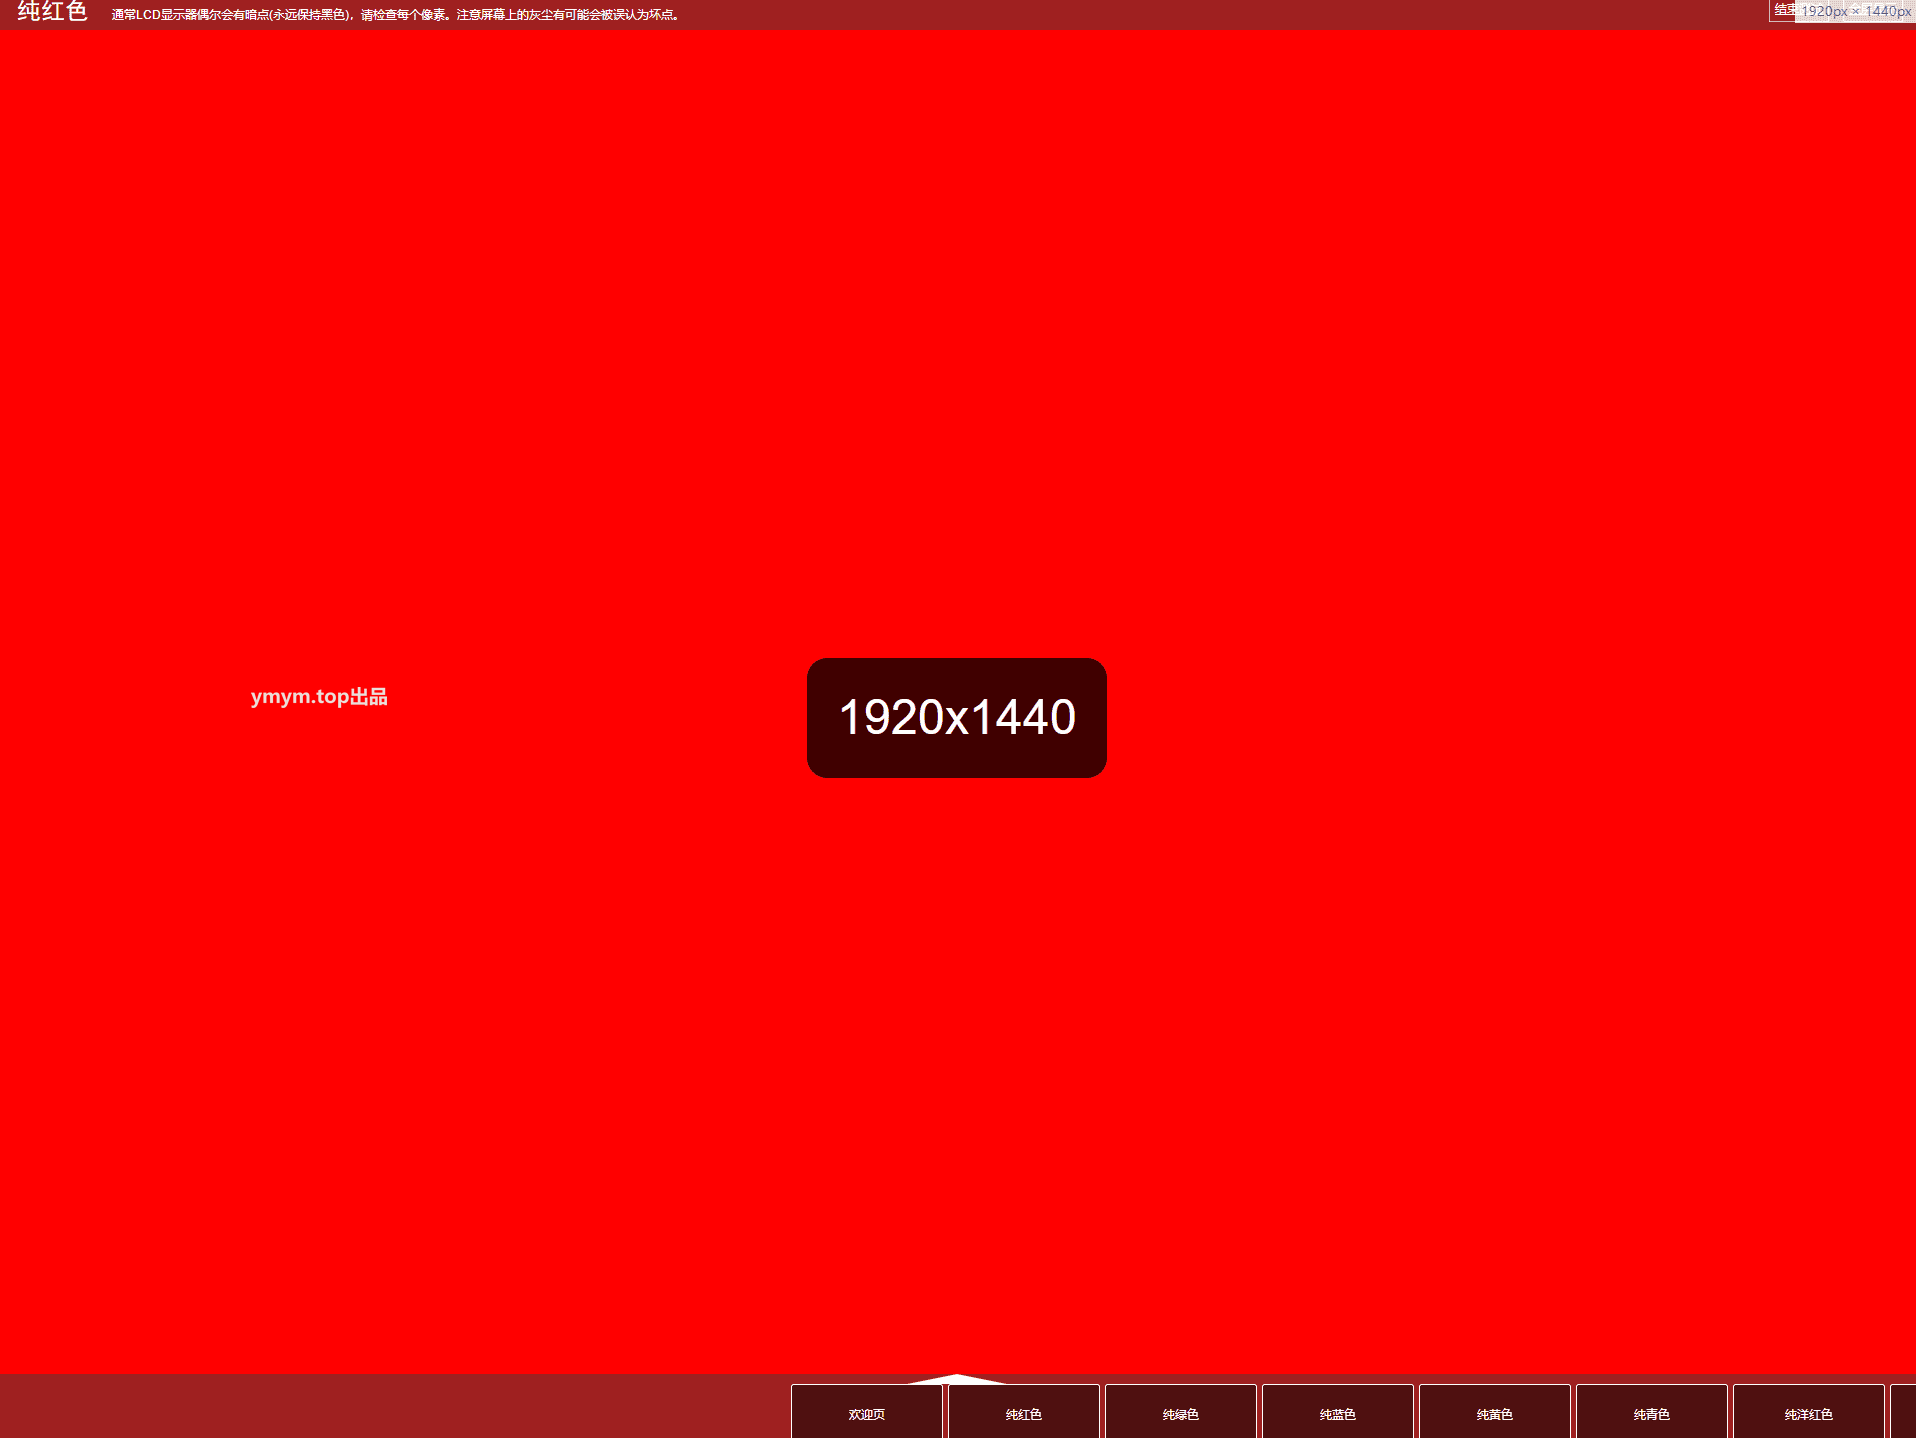The width and height of the screenshot is (1916, 1438).
Task: Click the 1920x1440 resolution box
Action: (957, 718)
